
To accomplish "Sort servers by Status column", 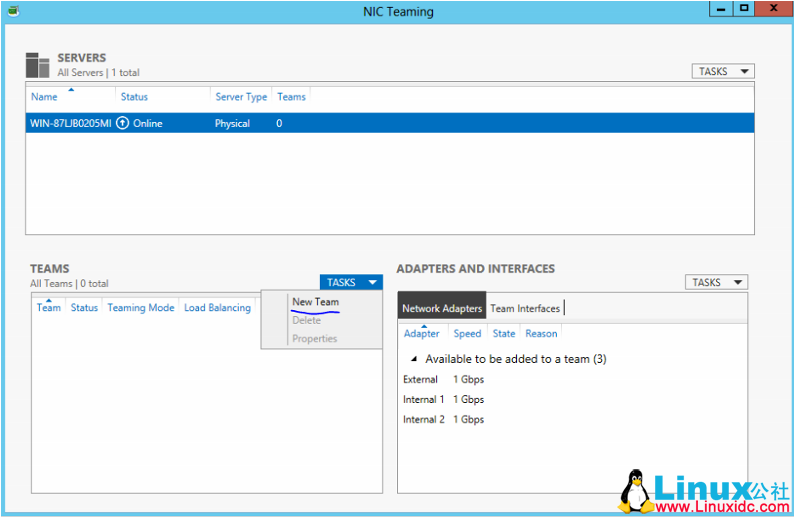I will (x=134, y=97).
